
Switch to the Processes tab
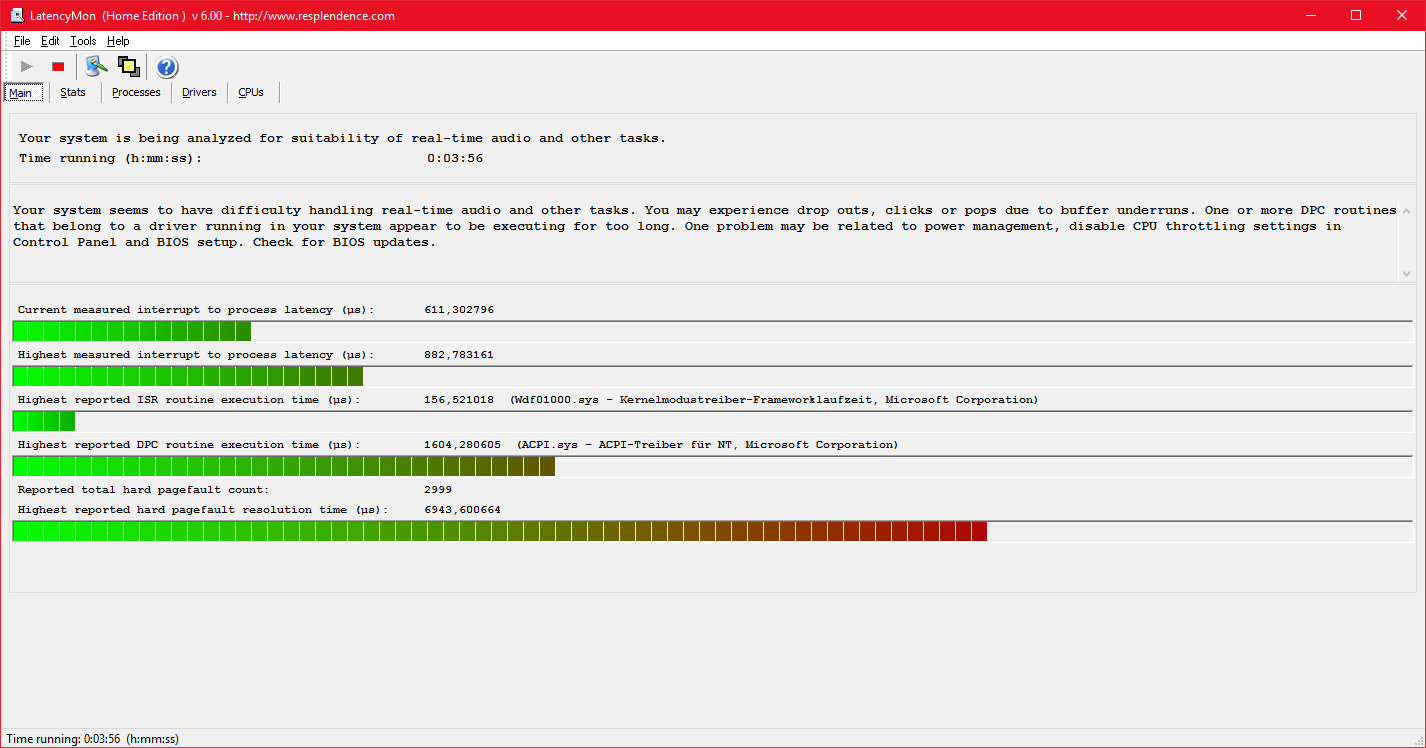pos(136,93)
